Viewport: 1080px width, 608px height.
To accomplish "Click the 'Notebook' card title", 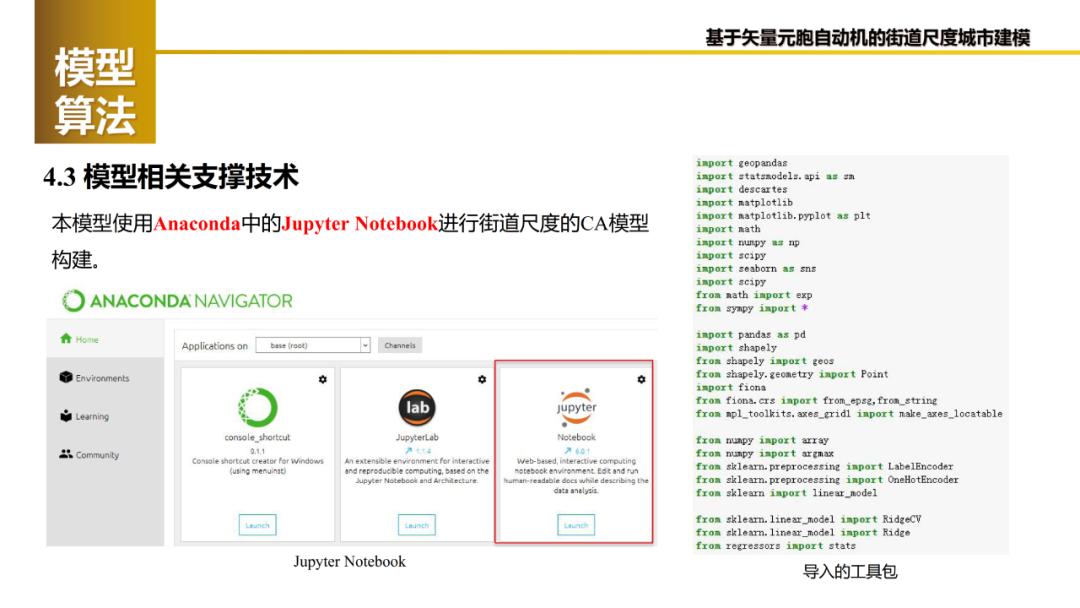I will point(576,437).
